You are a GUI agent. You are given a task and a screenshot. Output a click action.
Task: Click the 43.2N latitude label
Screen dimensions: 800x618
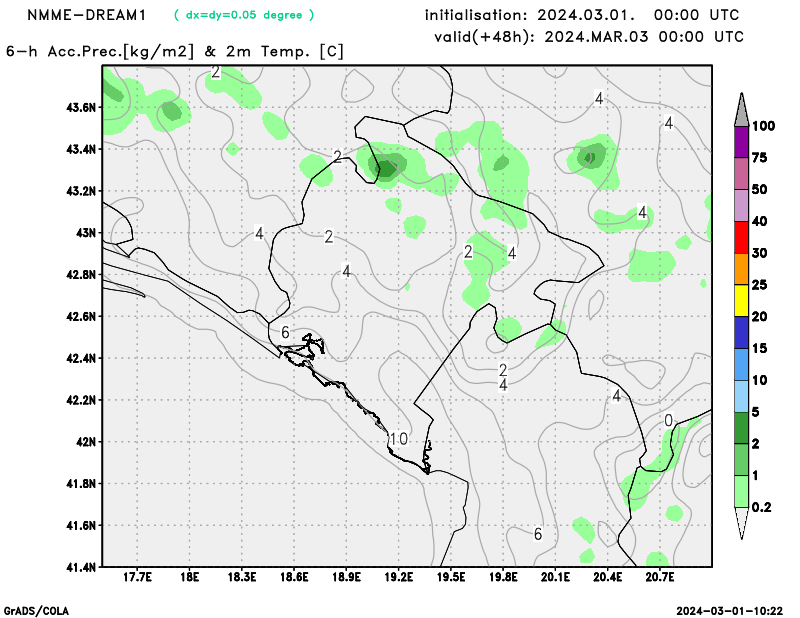[81, 191]
